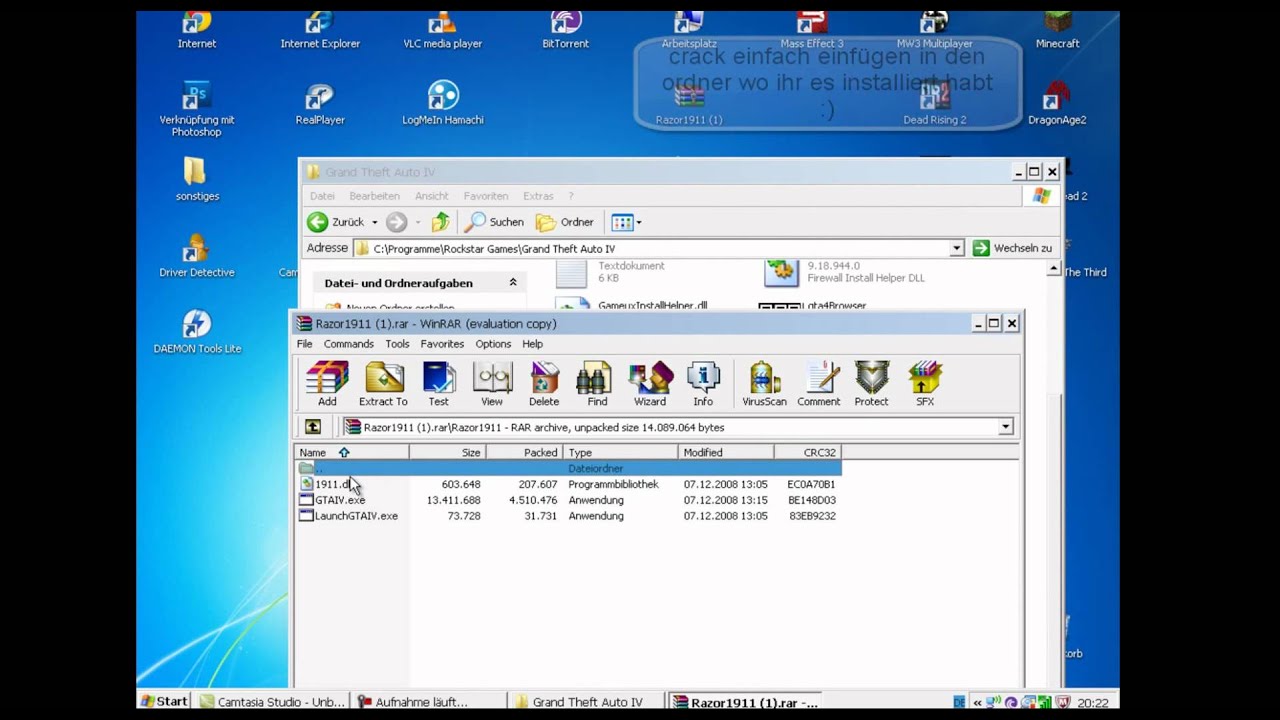Show archive Info
The width and height of the screenshot is (1280, 720).
point(703,384)
